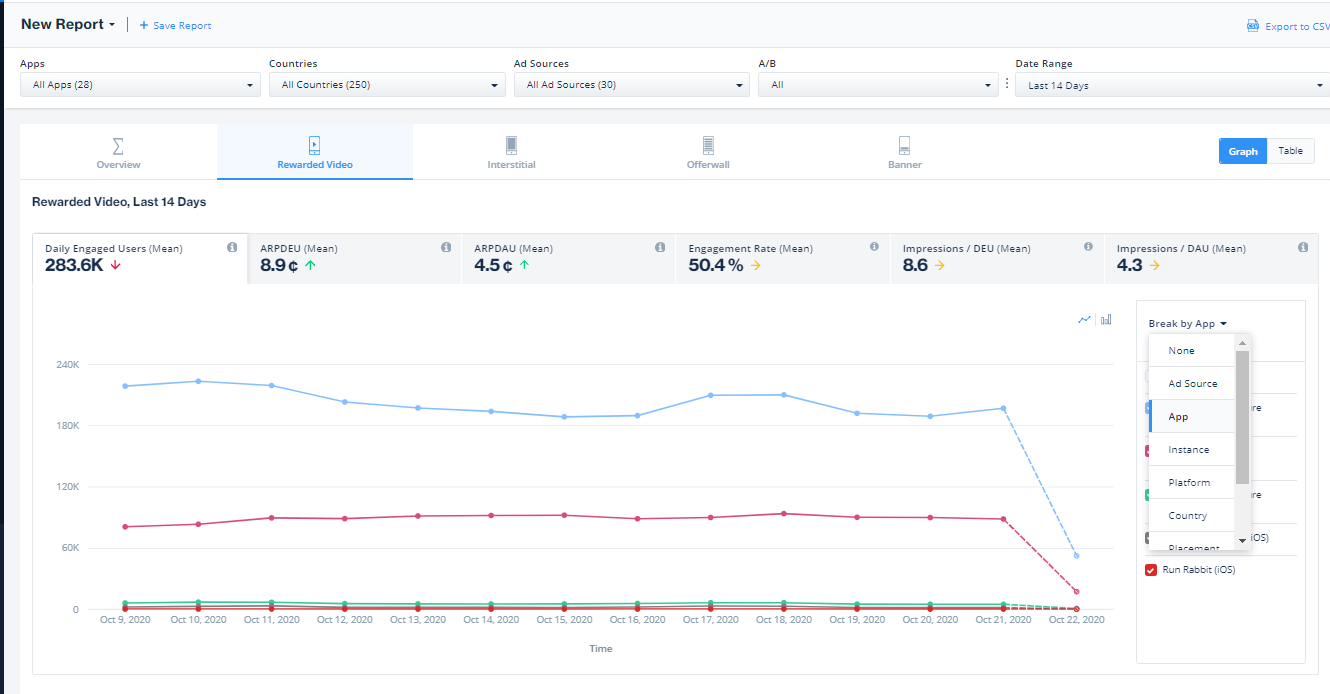The height and width of the screenshot is (694, 1330).
Task: Enable the Graph display toggle
Action: click(1242, 150)
